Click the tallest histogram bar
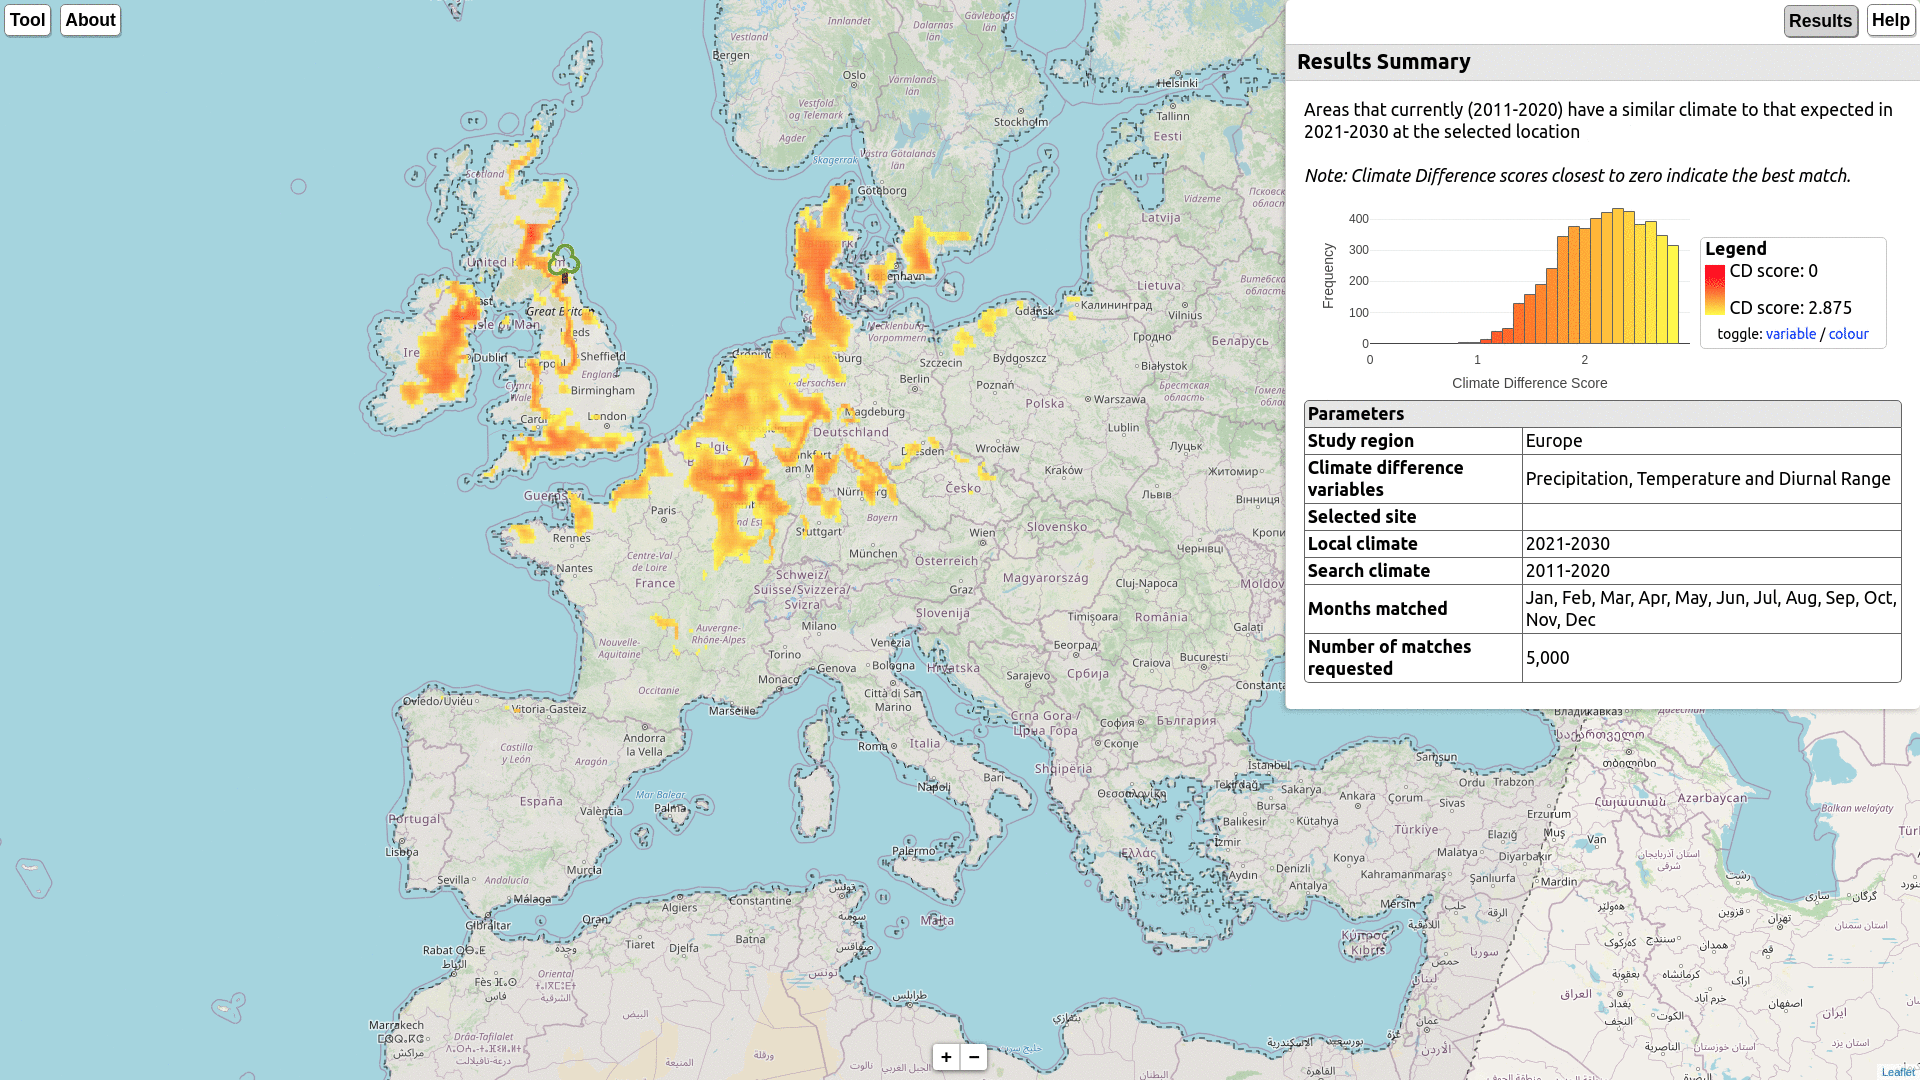Screen dimensions: 1920x1080 pos(1618,276)
